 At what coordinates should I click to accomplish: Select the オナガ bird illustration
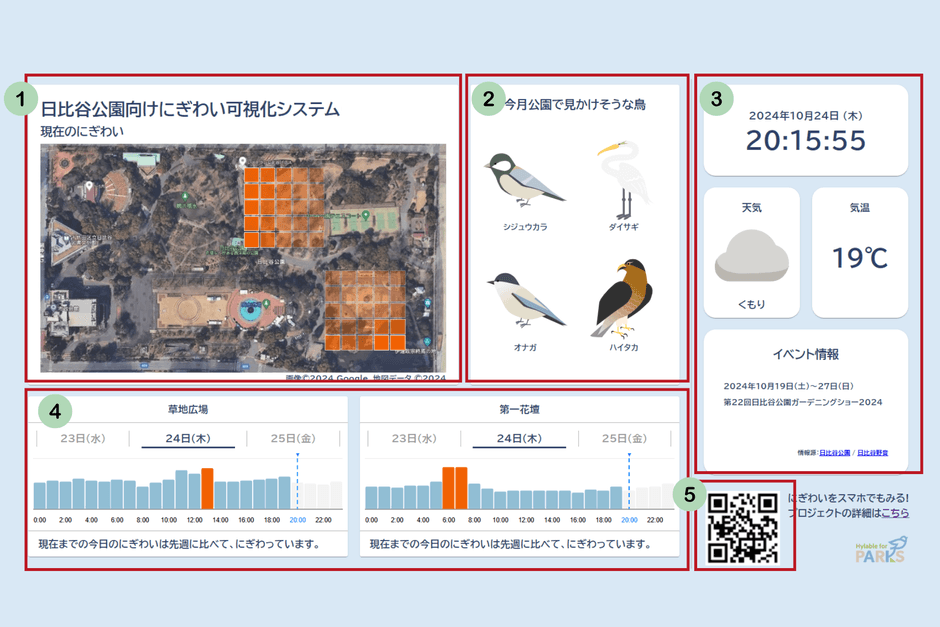[524, 302]
